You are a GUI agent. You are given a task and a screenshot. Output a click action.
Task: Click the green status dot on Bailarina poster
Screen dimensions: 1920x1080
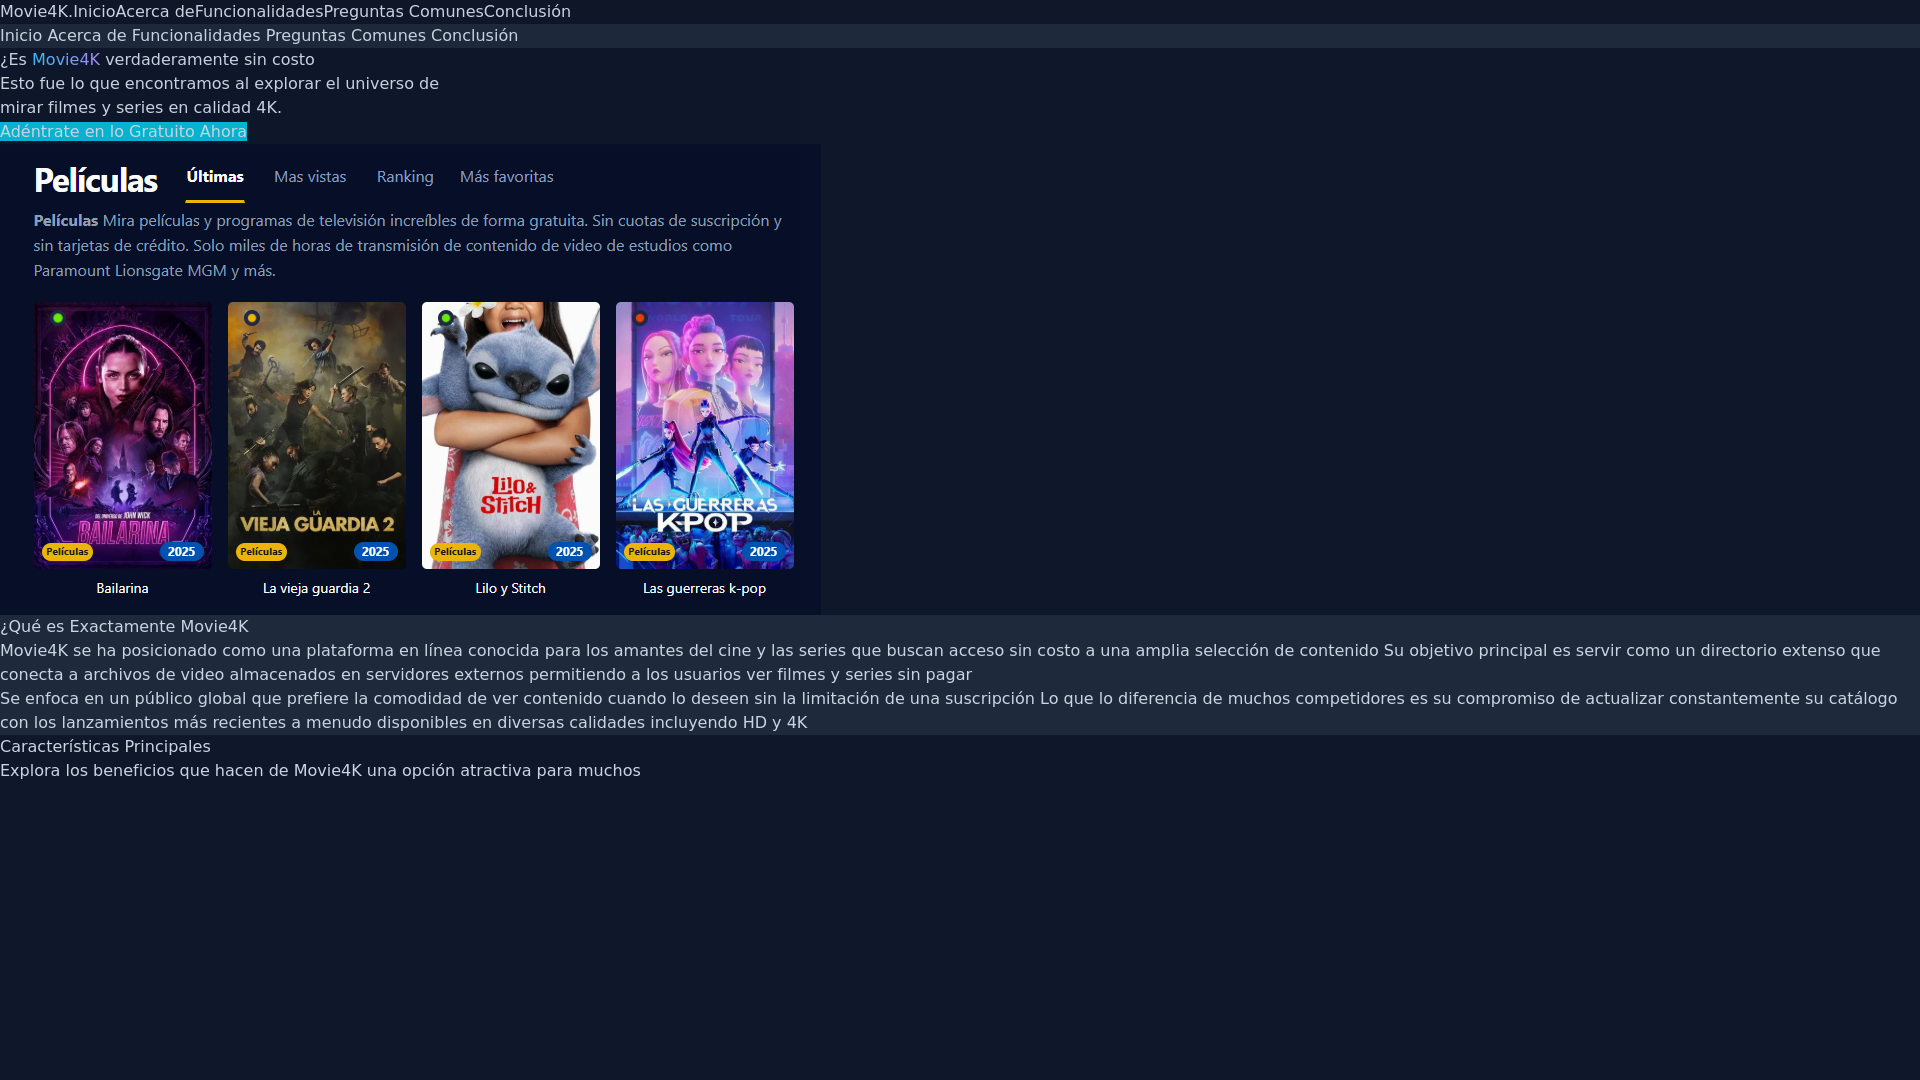click(58, 318)
